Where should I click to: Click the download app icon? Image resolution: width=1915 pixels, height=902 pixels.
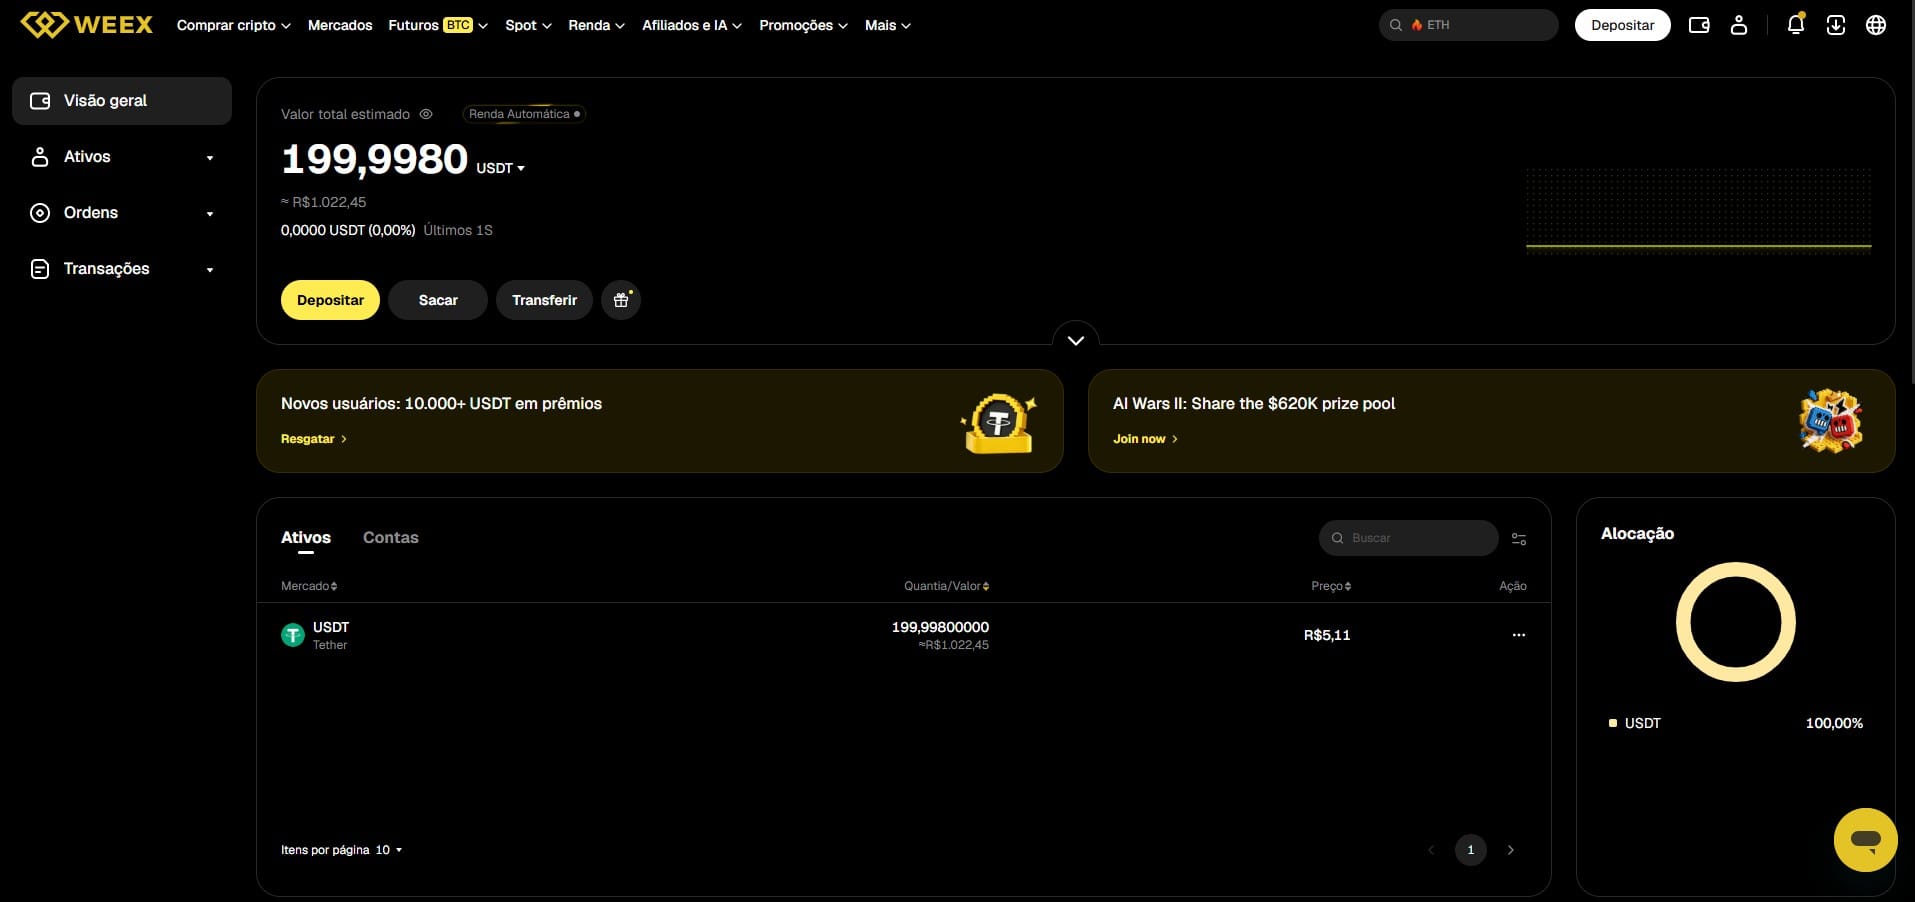[x=1836, y=25]
